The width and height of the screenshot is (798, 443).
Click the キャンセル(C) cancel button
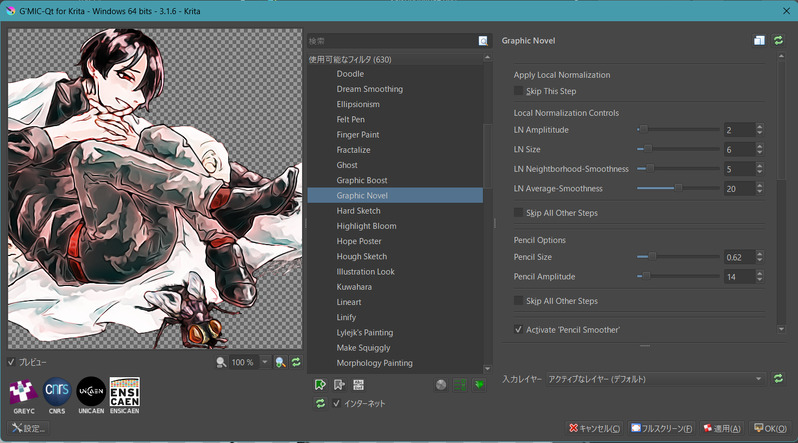594,428
